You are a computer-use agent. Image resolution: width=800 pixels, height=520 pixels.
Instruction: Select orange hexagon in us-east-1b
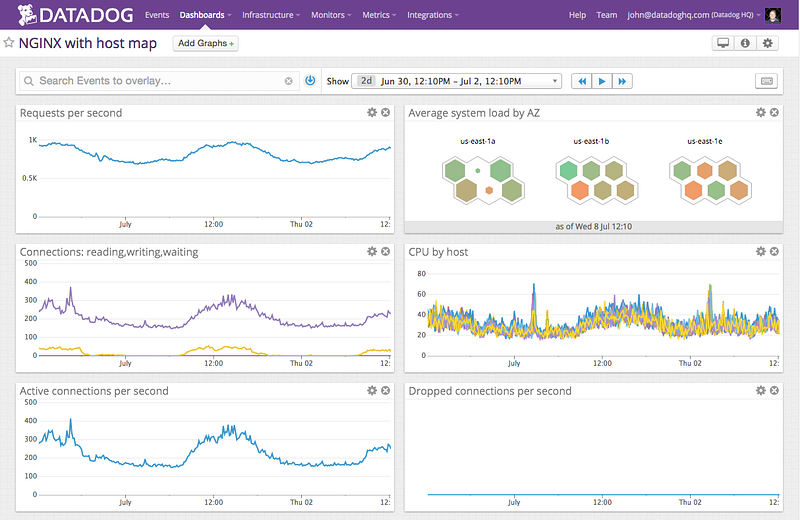click(580, 190)
